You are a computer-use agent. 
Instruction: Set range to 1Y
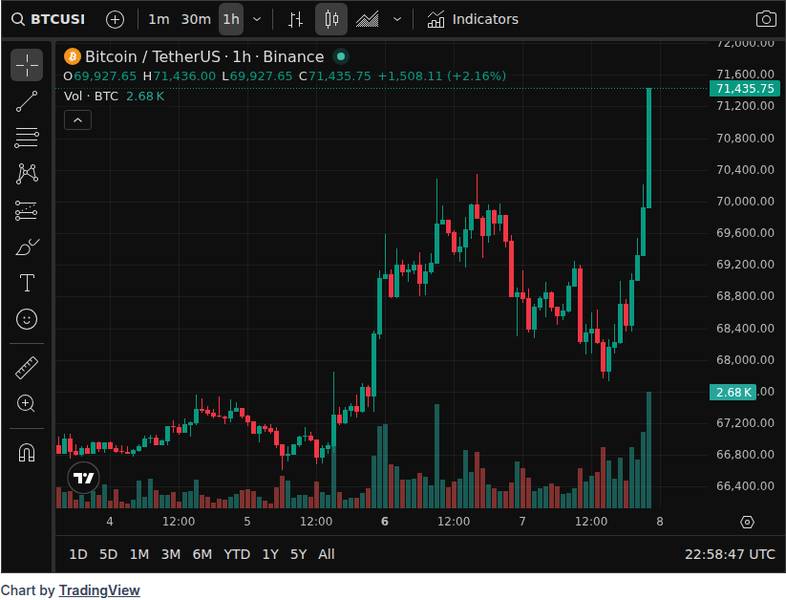(270, 554)
